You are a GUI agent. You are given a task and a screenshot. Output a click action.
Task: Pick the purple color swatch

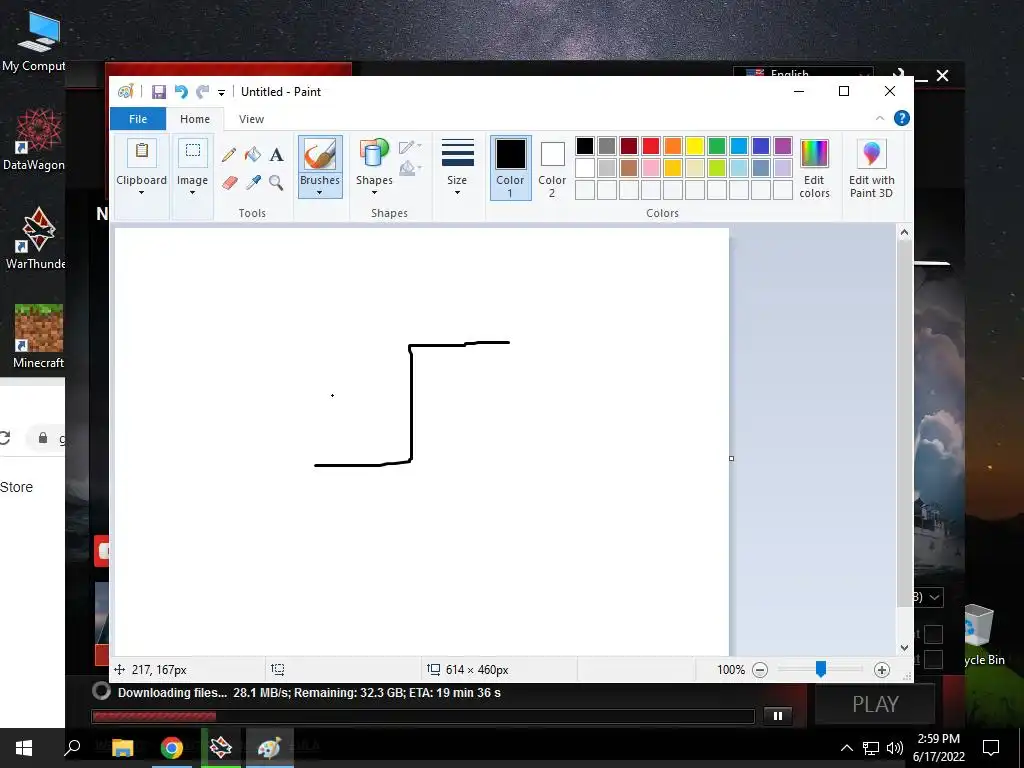coord(783,146)
